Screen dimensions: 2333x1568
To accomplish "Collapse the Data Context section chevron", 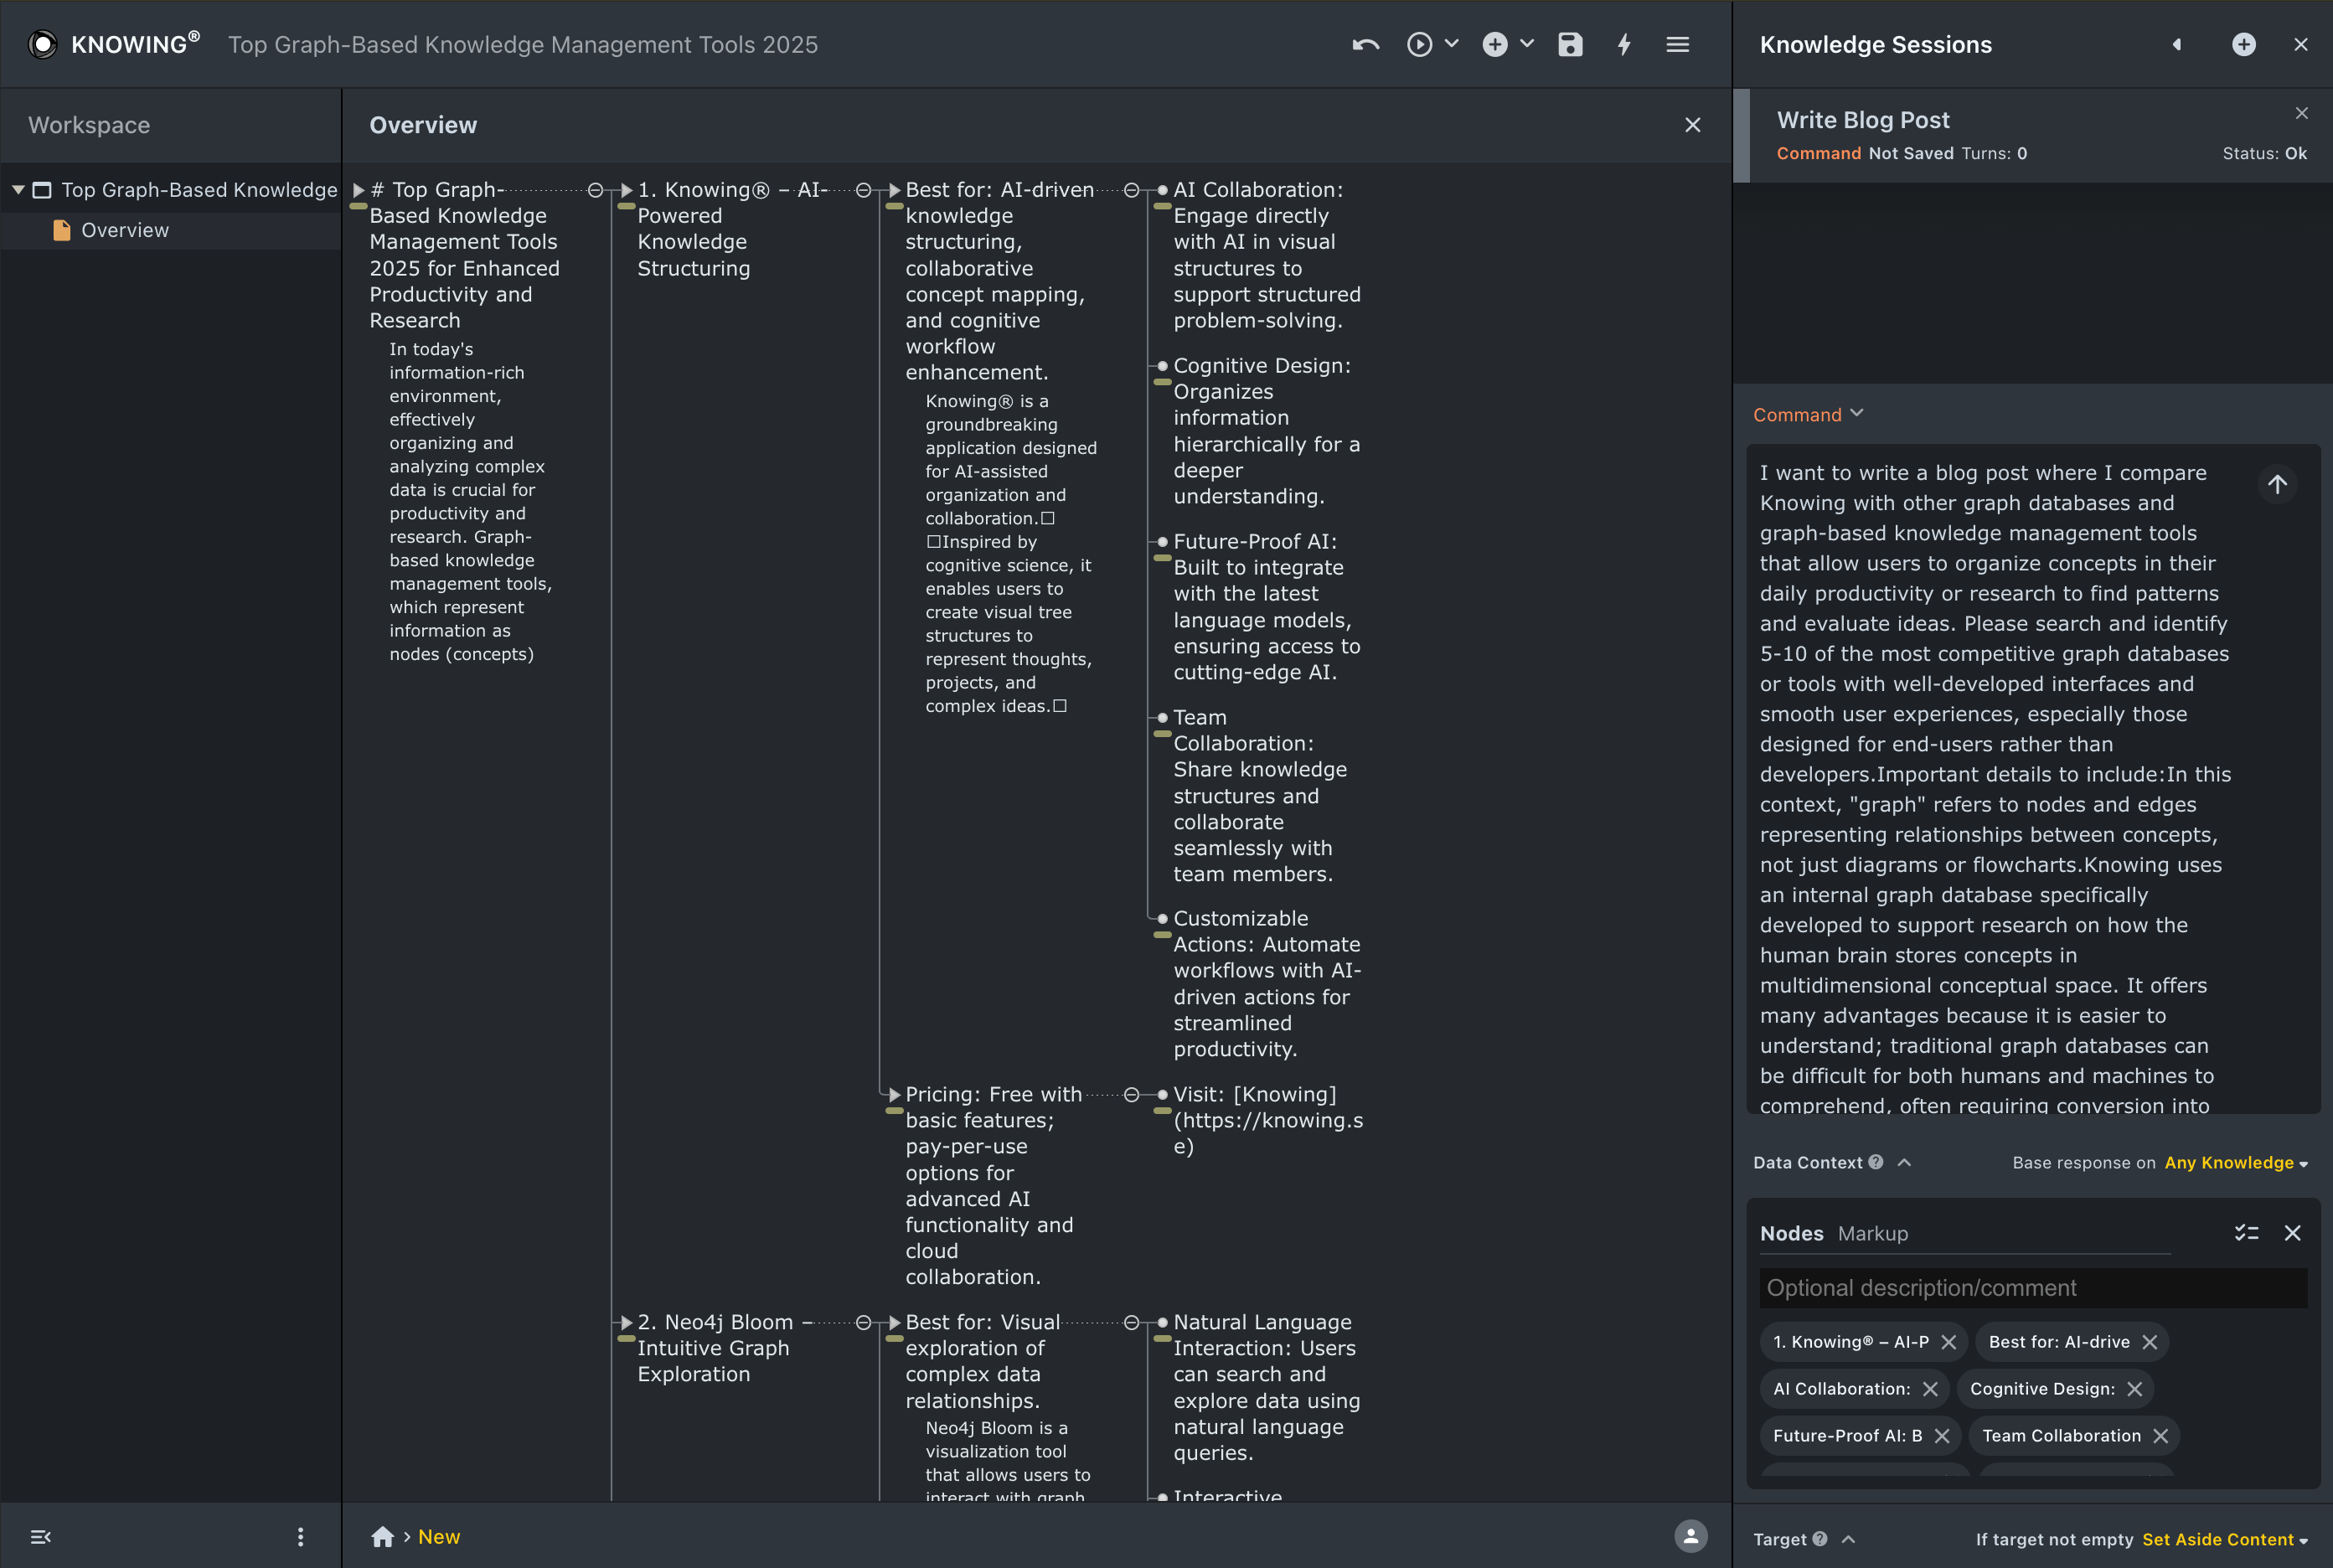I will (x=1904, y=1162).
